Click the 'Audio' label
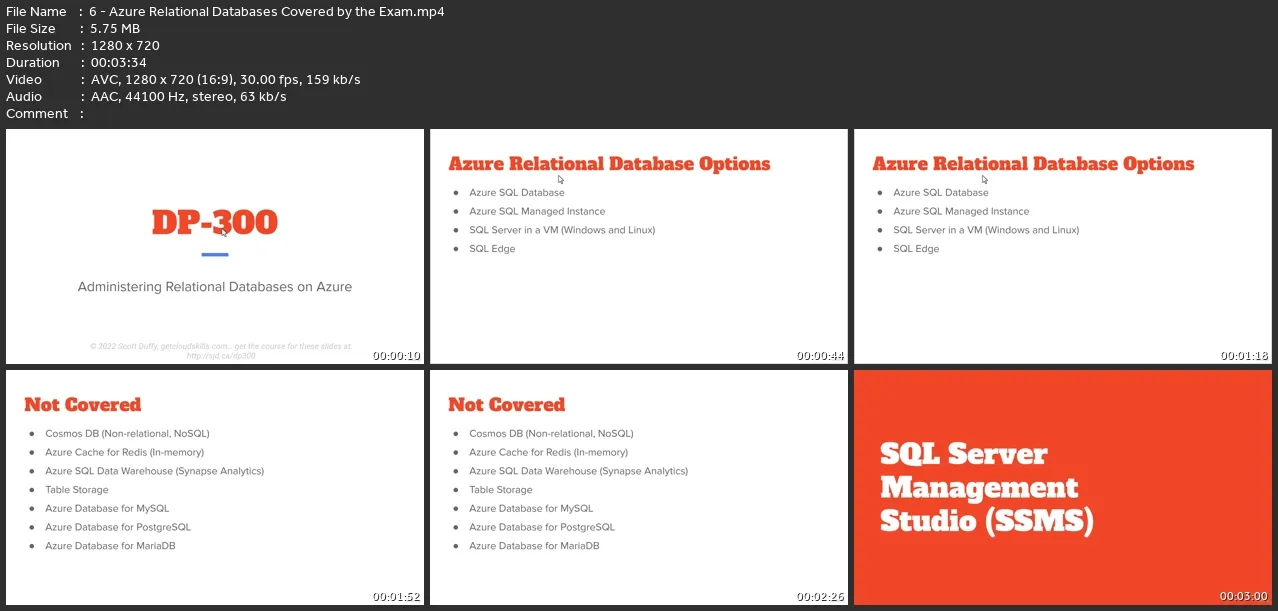This screenshot has height=611, width=1278. tap(24, 97)
